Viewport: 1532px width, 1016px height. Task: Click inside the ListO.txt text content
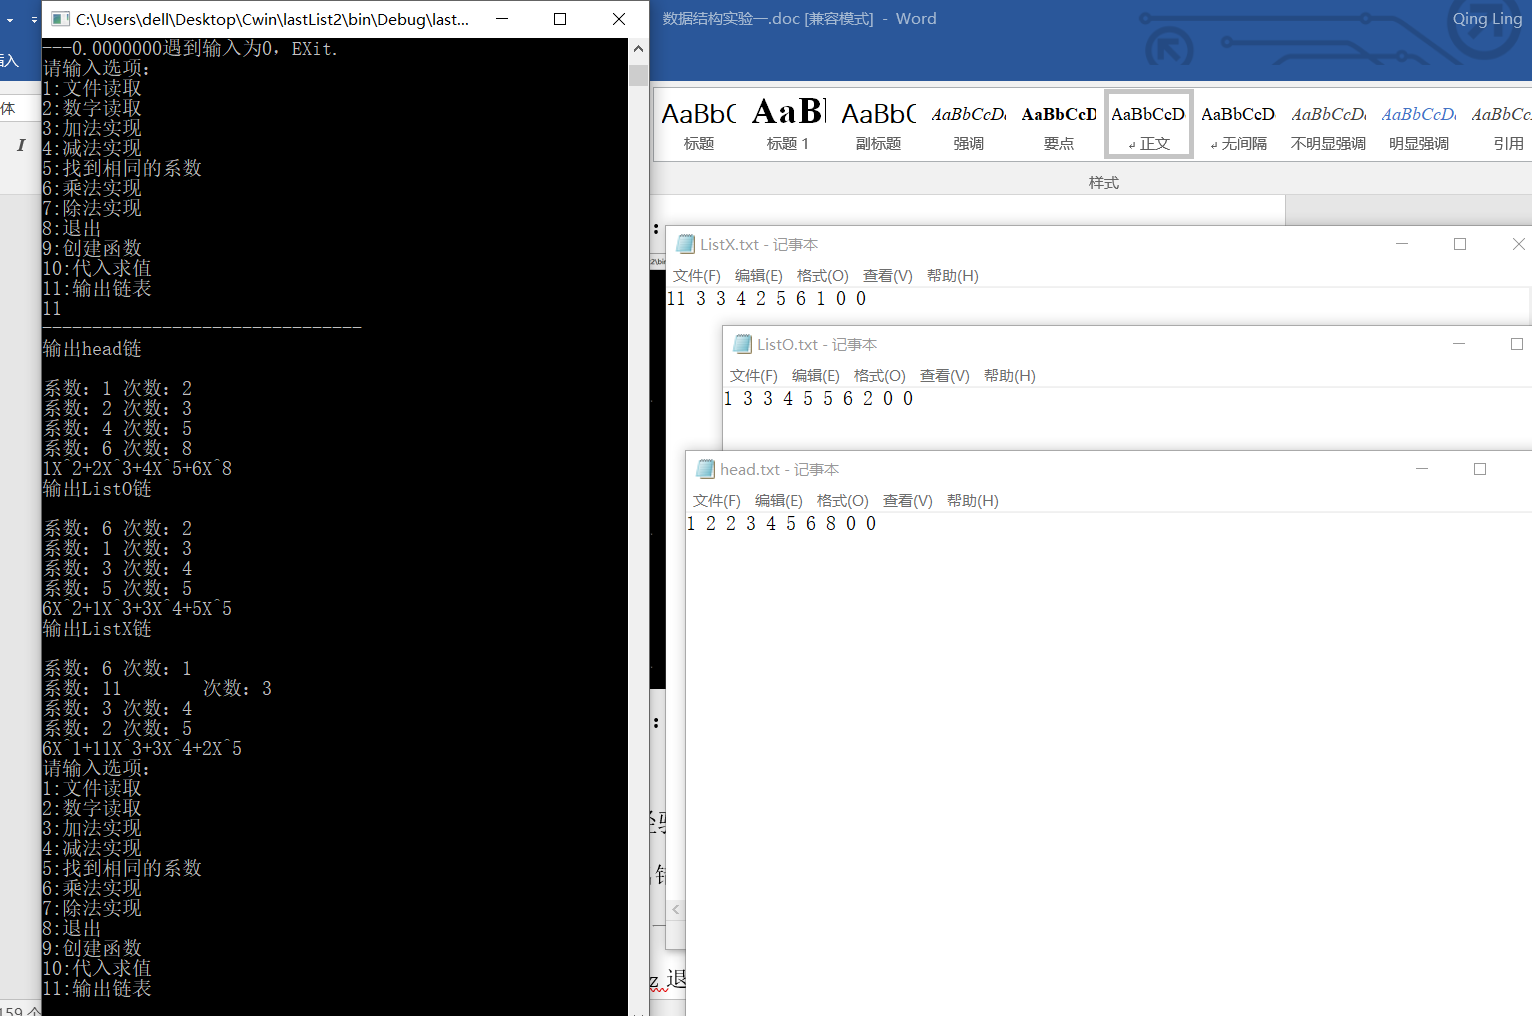[818, 399]
